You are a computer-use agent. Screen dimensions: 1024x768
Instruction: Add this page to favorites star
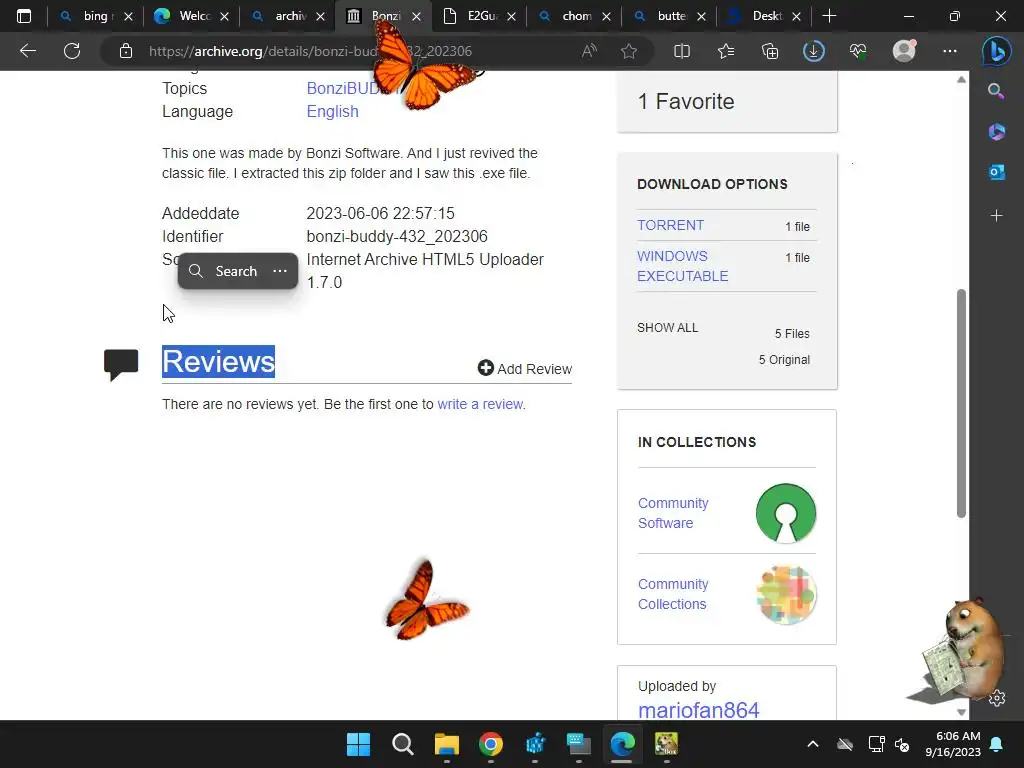point(629,51)
